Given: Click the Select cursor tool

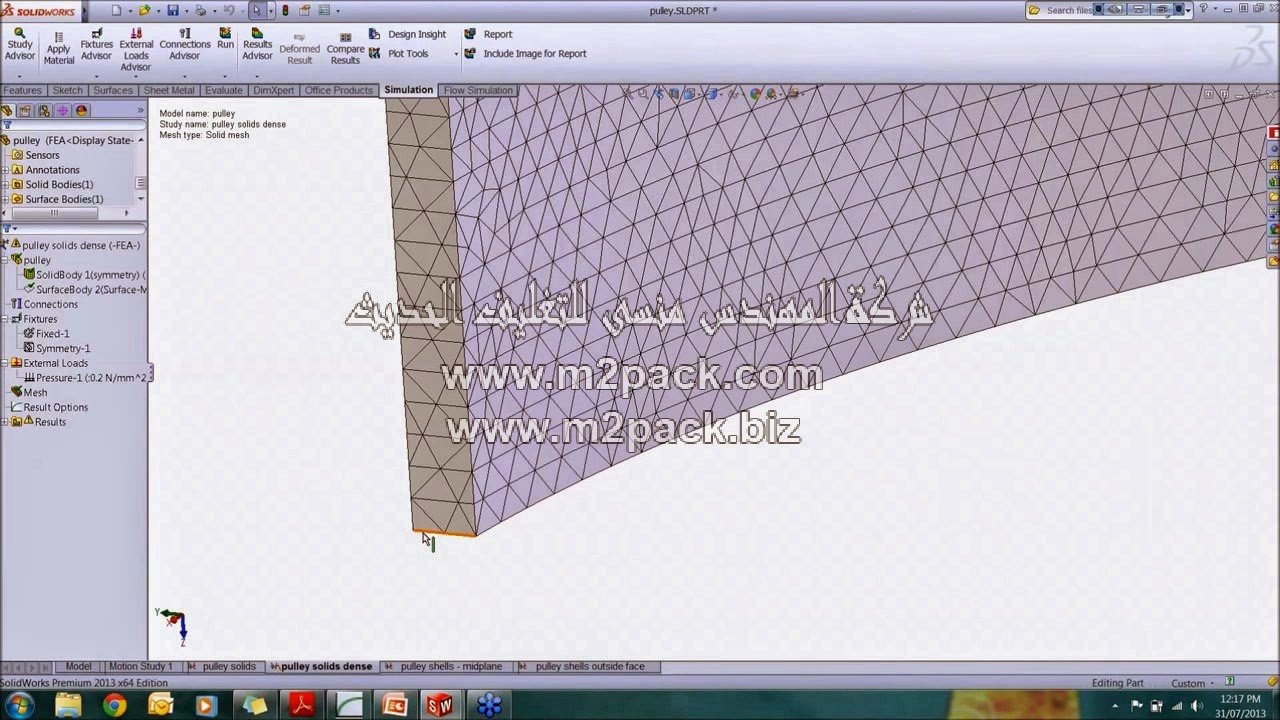Looking at the screenshot, I should click(x=257, y=10).
